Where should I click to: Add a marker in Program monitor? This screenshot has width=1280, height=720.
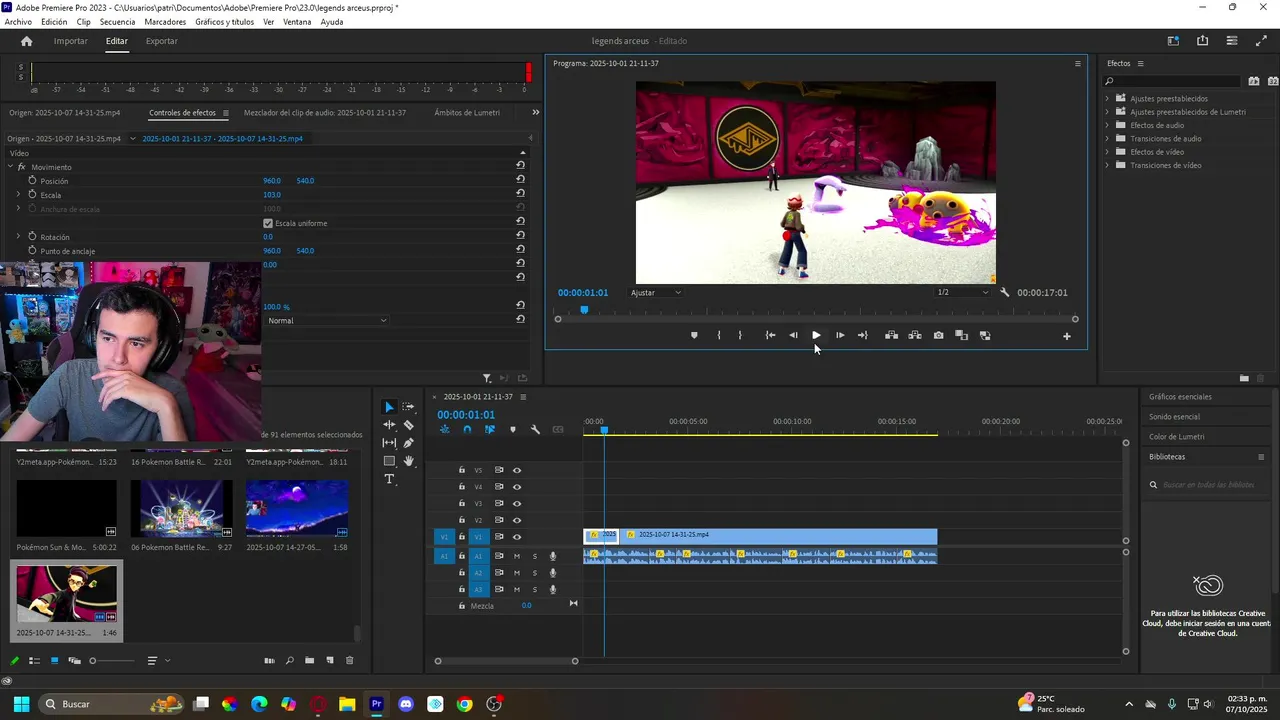[694, 335]
